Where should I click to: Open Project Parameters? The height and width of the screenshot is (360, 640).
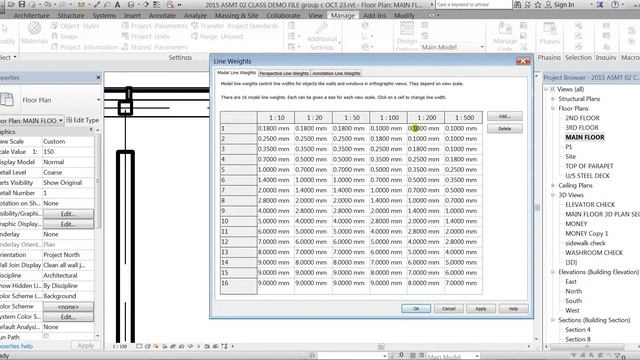155,26
